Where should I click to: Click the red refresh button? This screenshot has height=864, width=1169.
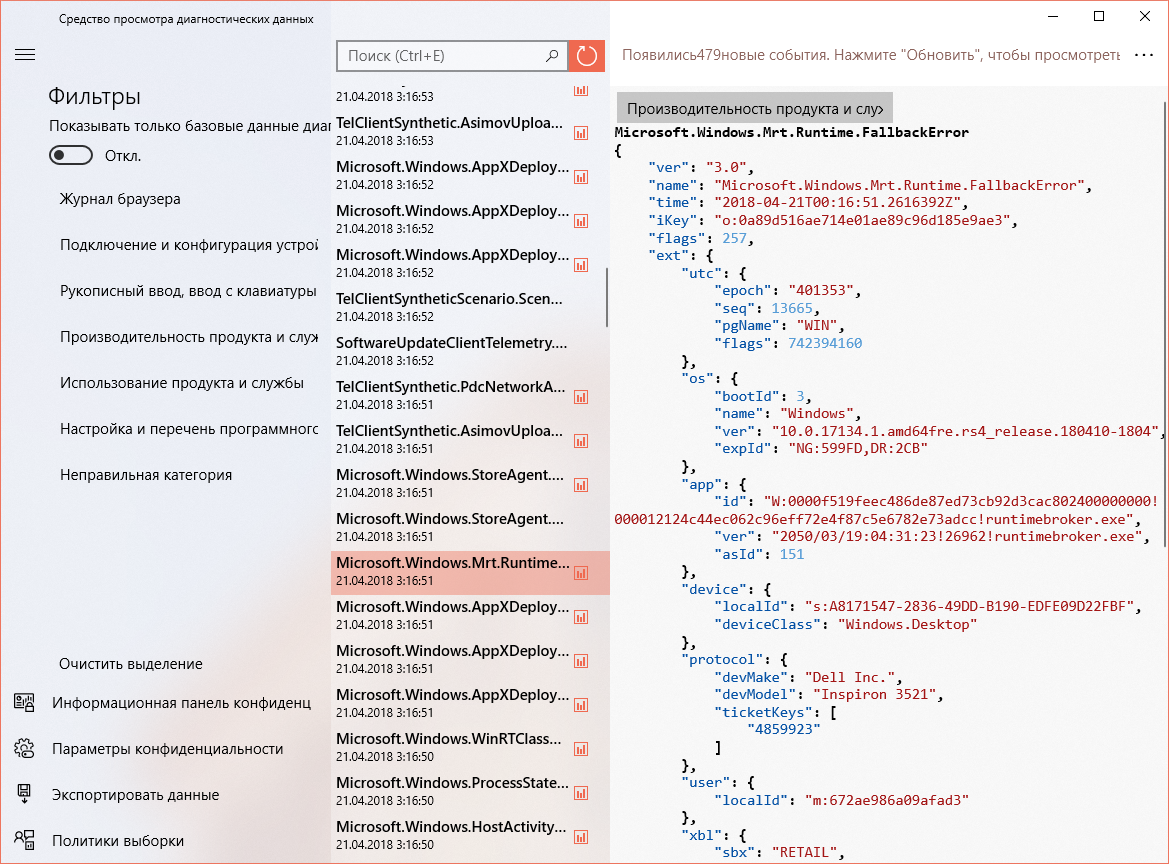pos(587,56)
